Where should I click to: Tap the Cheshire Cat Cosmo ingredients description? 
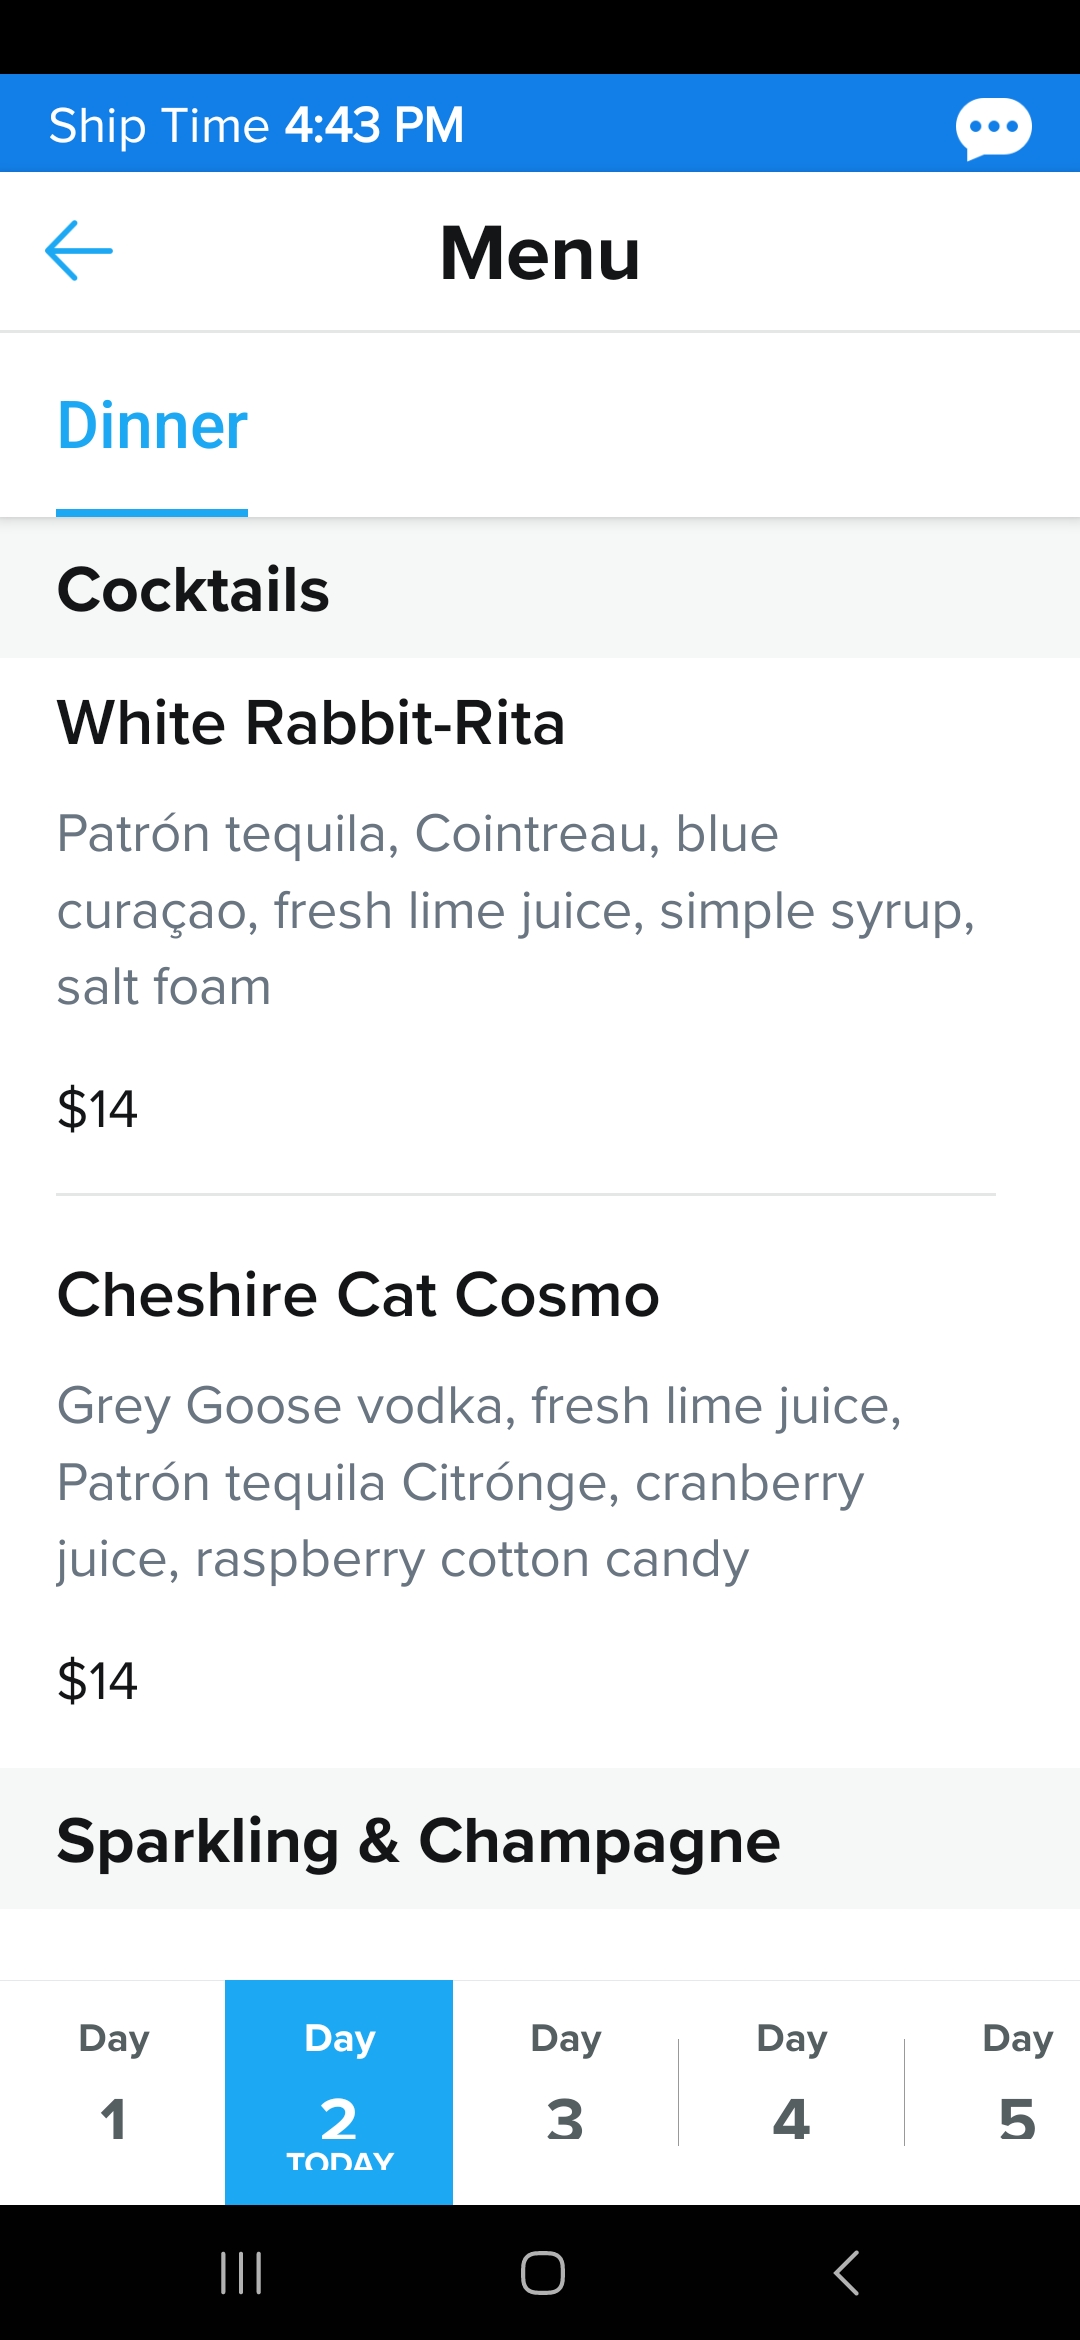(x=480, y=1482)
